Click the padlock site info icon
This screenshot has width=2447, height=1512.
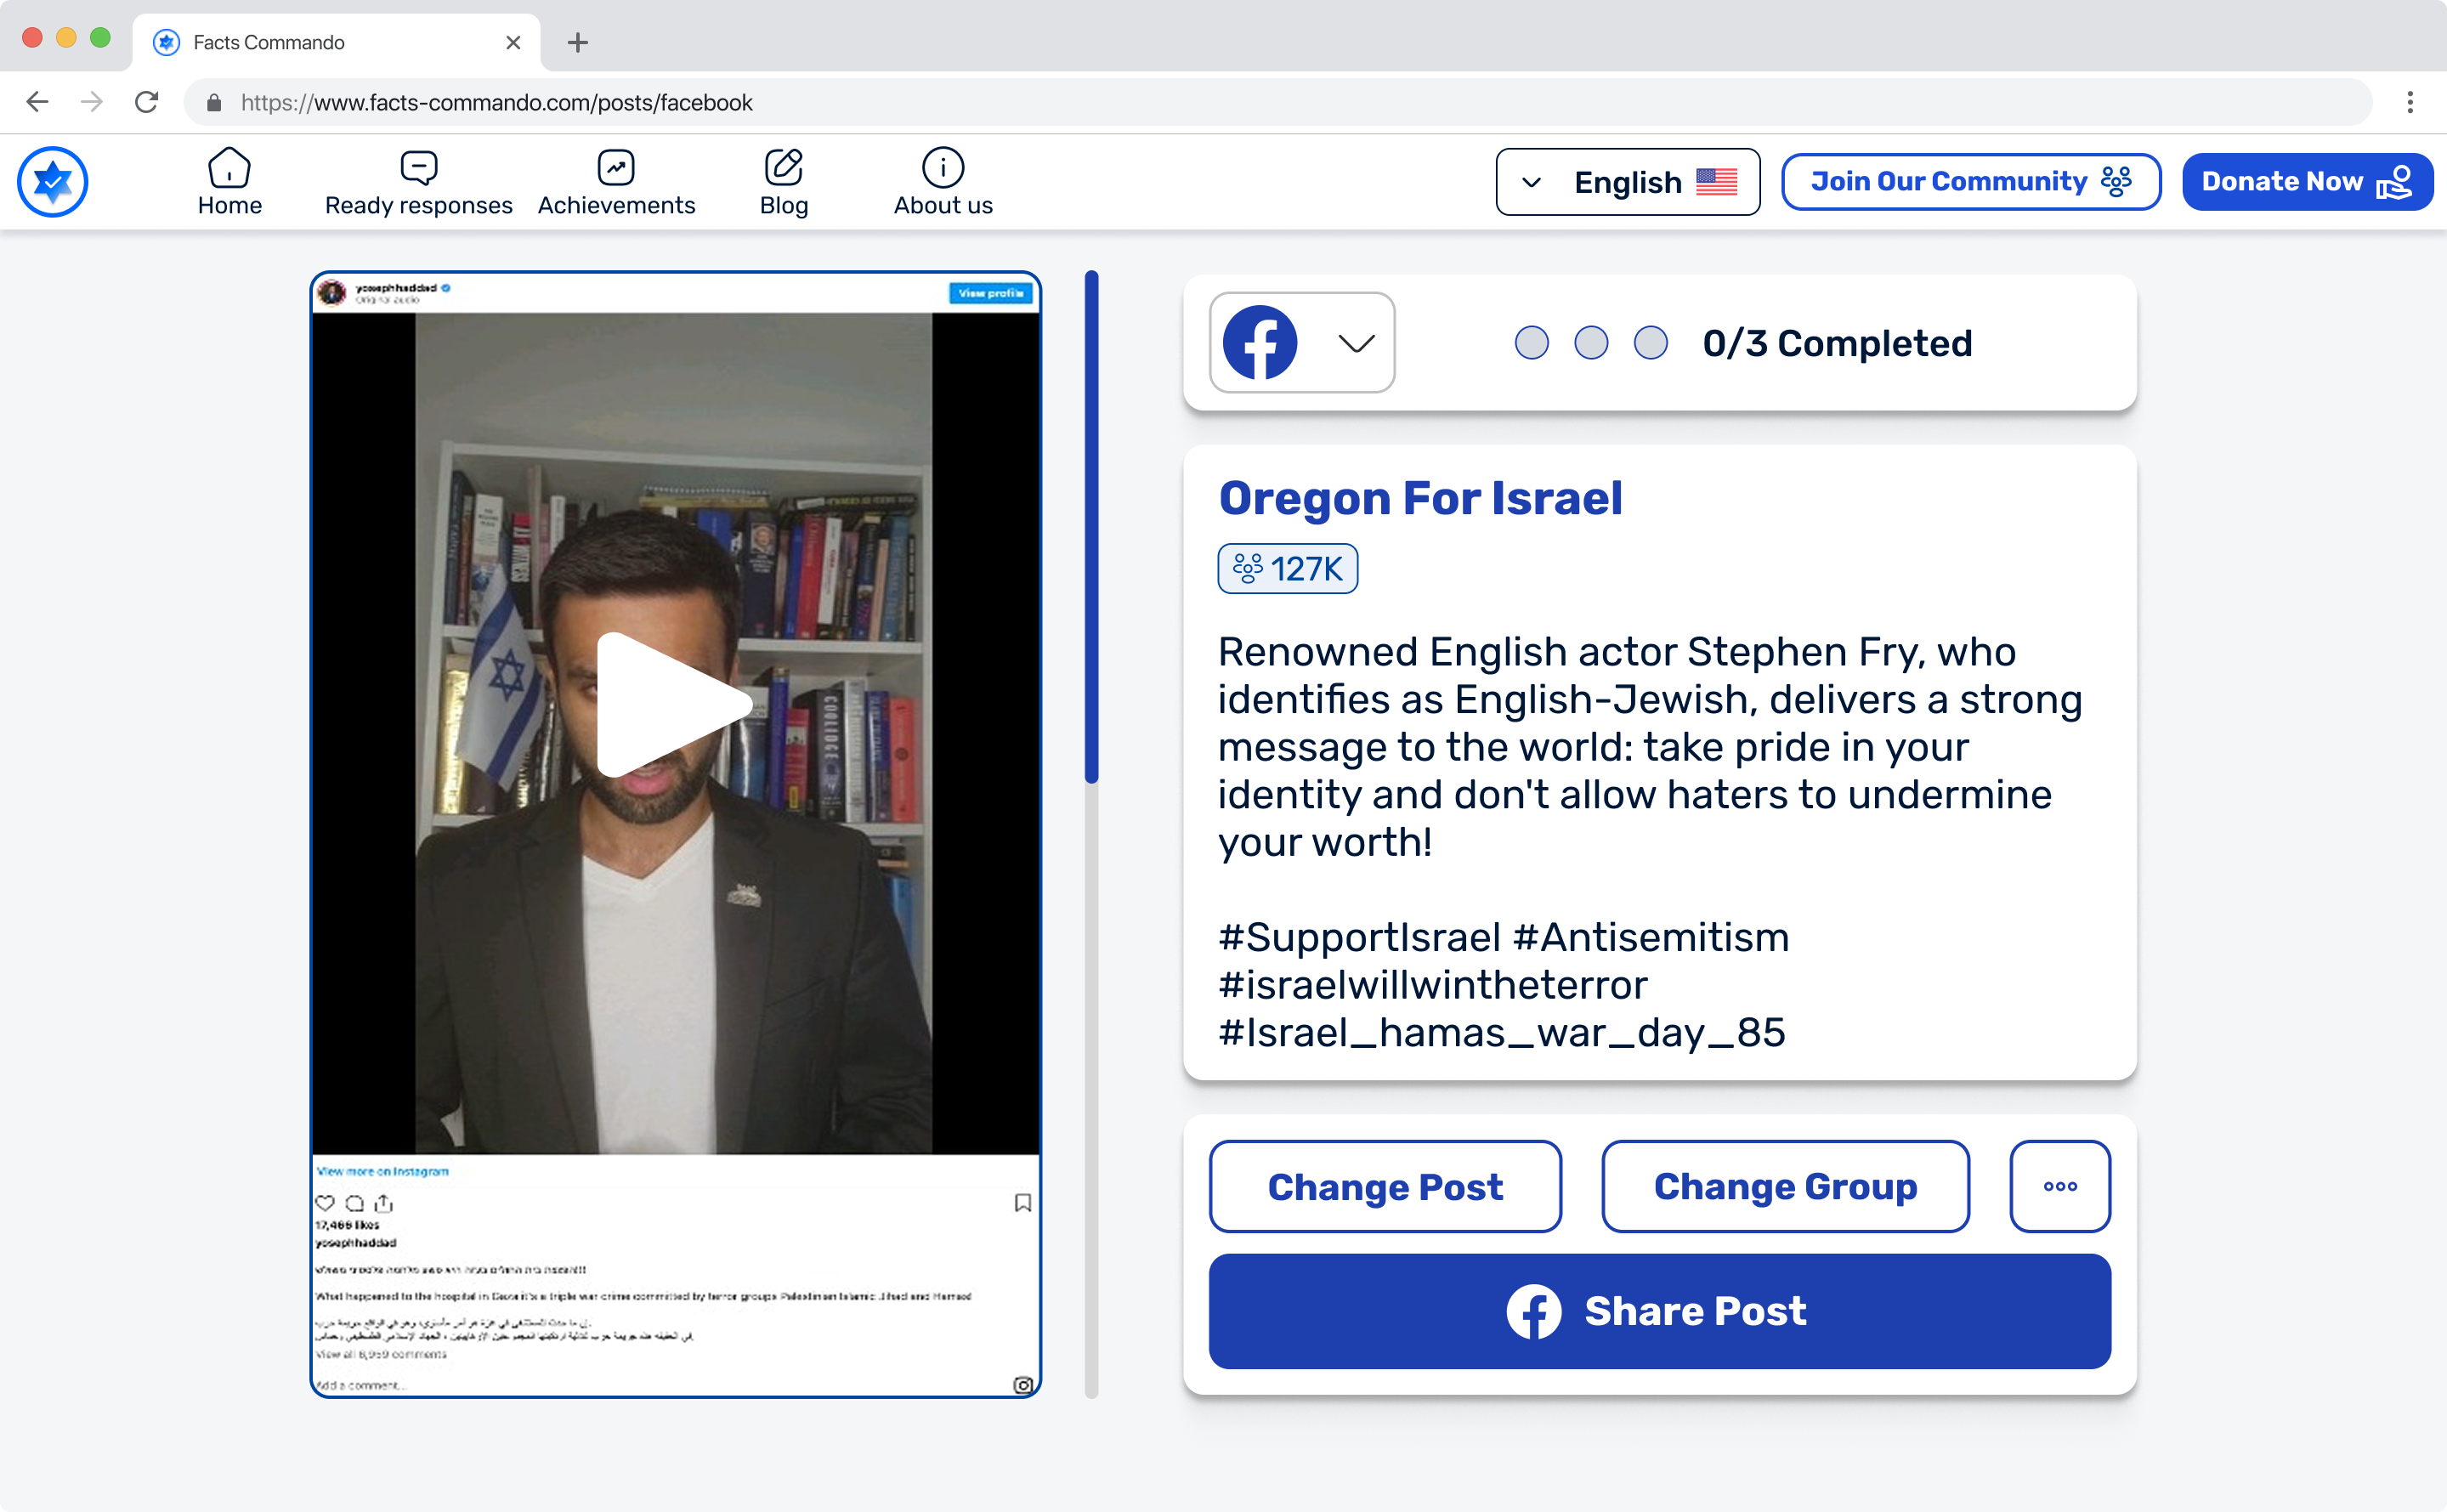point(213,102)
